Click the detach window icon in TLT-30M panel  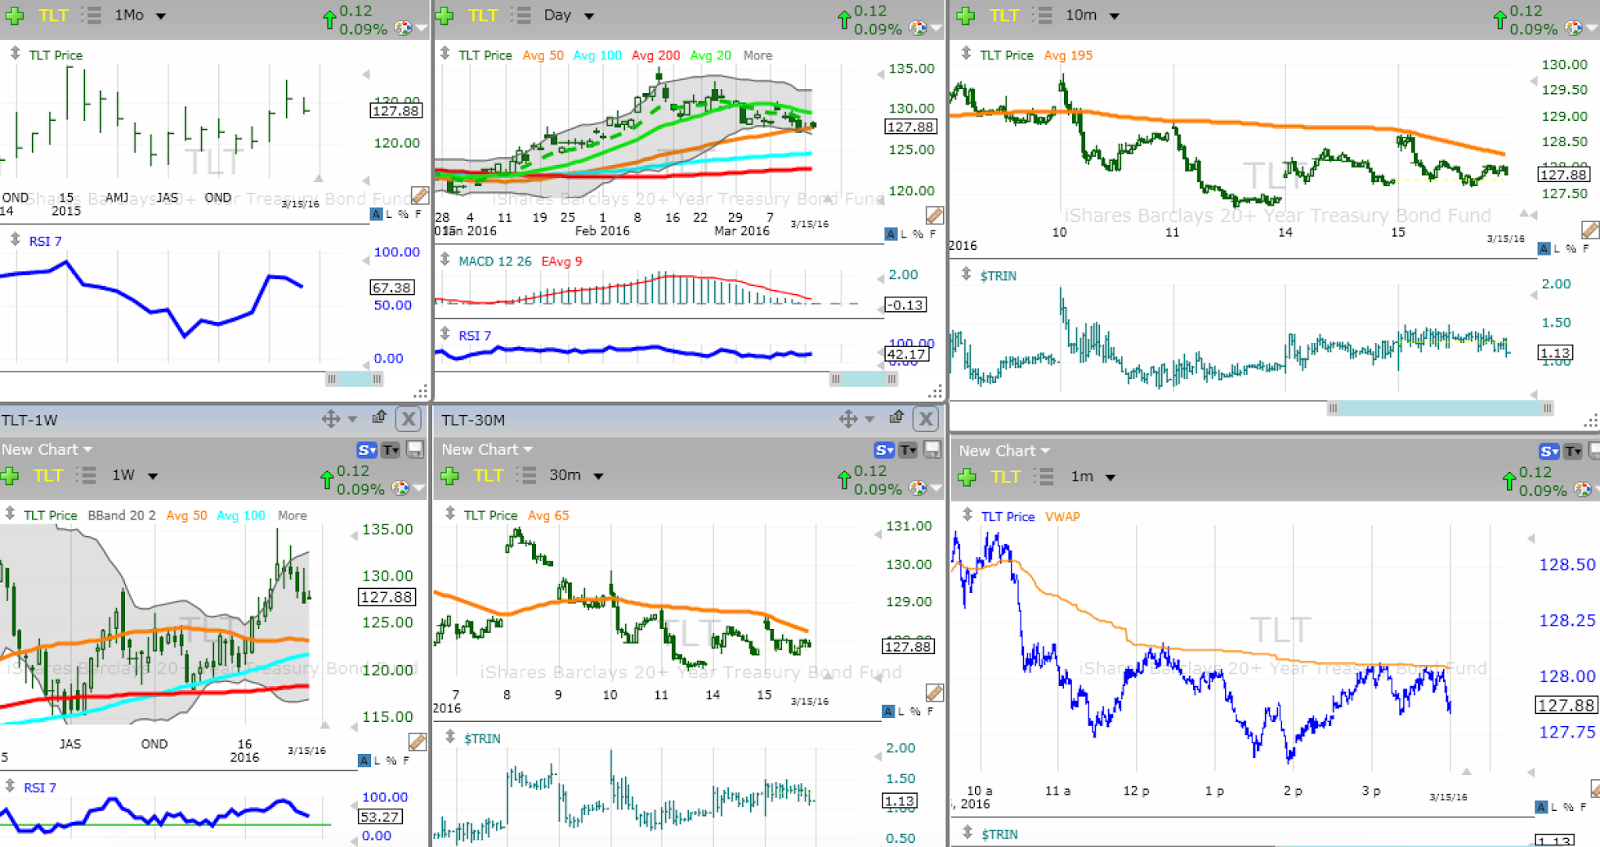pyautogui.click(x=897, y=417)
